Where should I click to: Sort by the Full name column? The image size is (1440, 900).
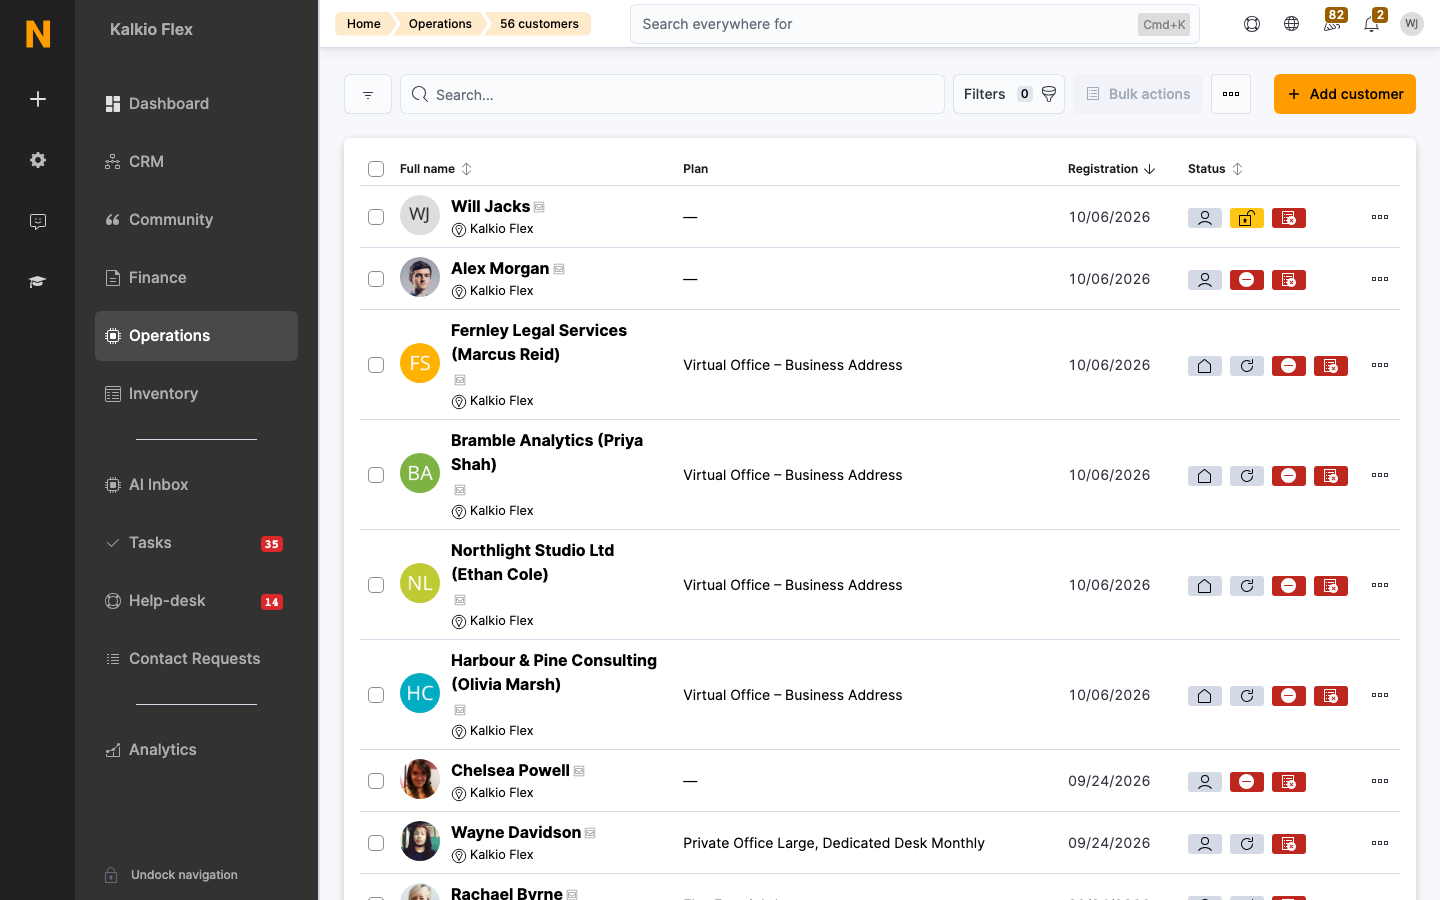click(436, 169)
